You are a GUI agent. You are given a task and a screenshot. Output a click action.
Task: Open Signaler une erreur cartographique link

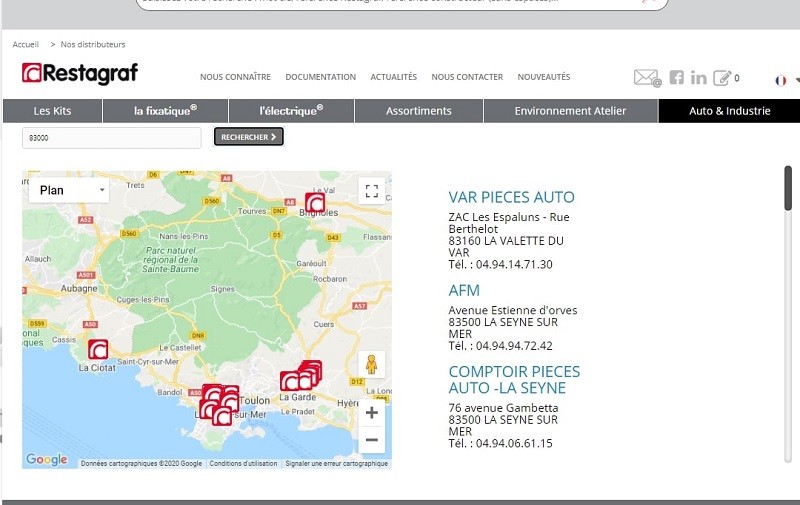click(x=337, y=463)
